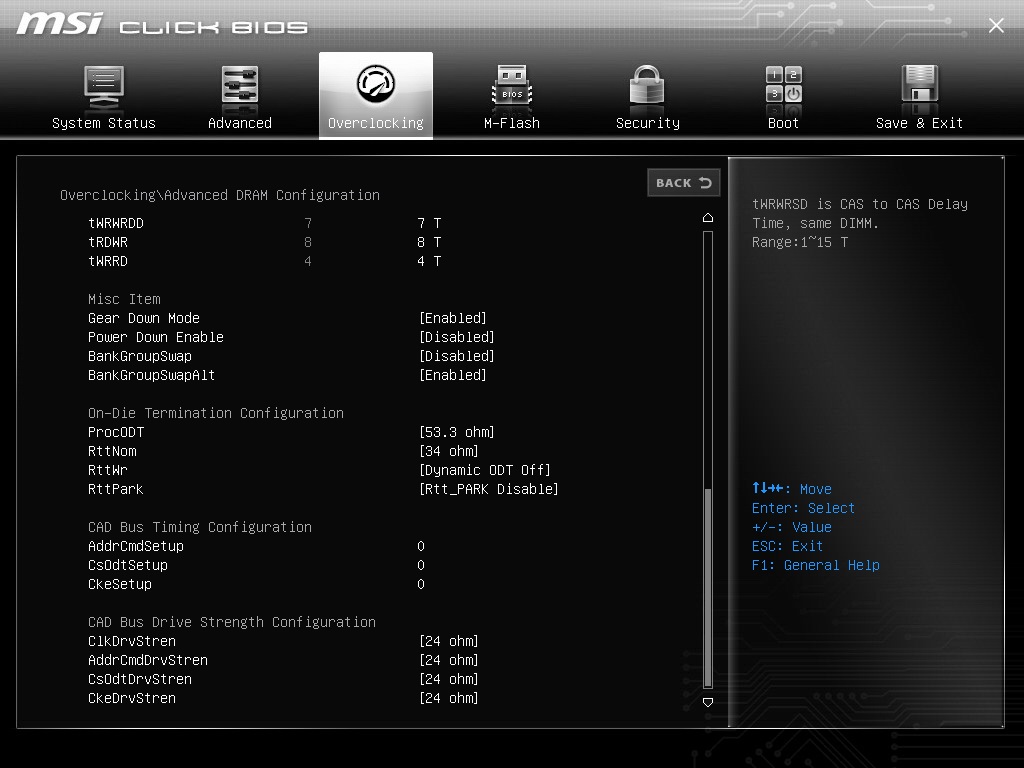Click On-Die Termination Configuration header

(x=216, y=413)
